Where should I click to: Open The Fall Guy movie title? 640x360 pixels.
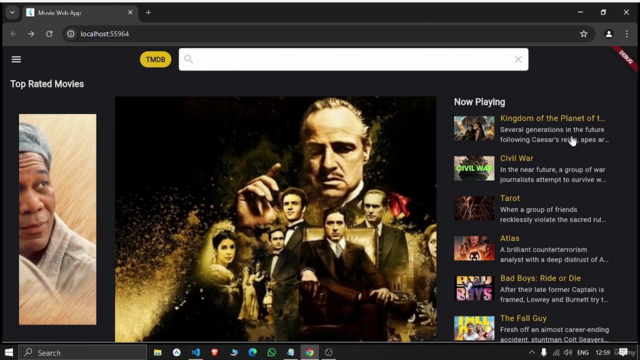pos(523,318)
